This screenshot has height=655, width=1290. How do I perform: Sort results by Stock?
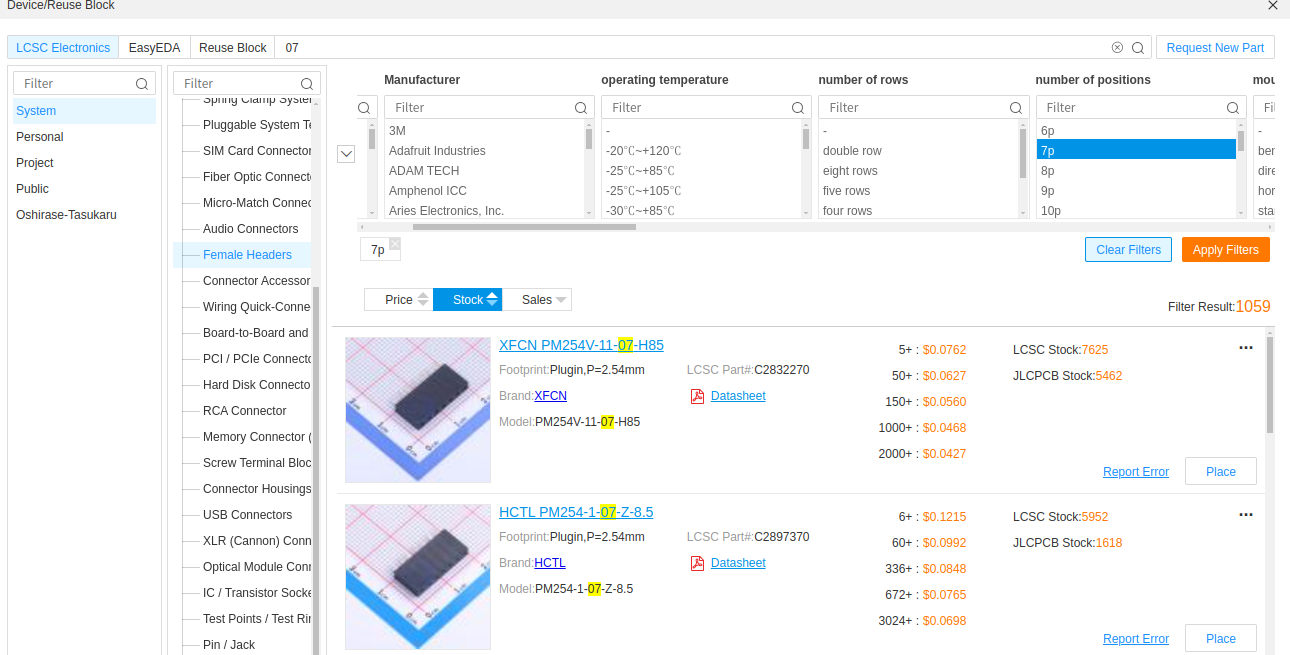pyautogui.click(x=468, y=300)
